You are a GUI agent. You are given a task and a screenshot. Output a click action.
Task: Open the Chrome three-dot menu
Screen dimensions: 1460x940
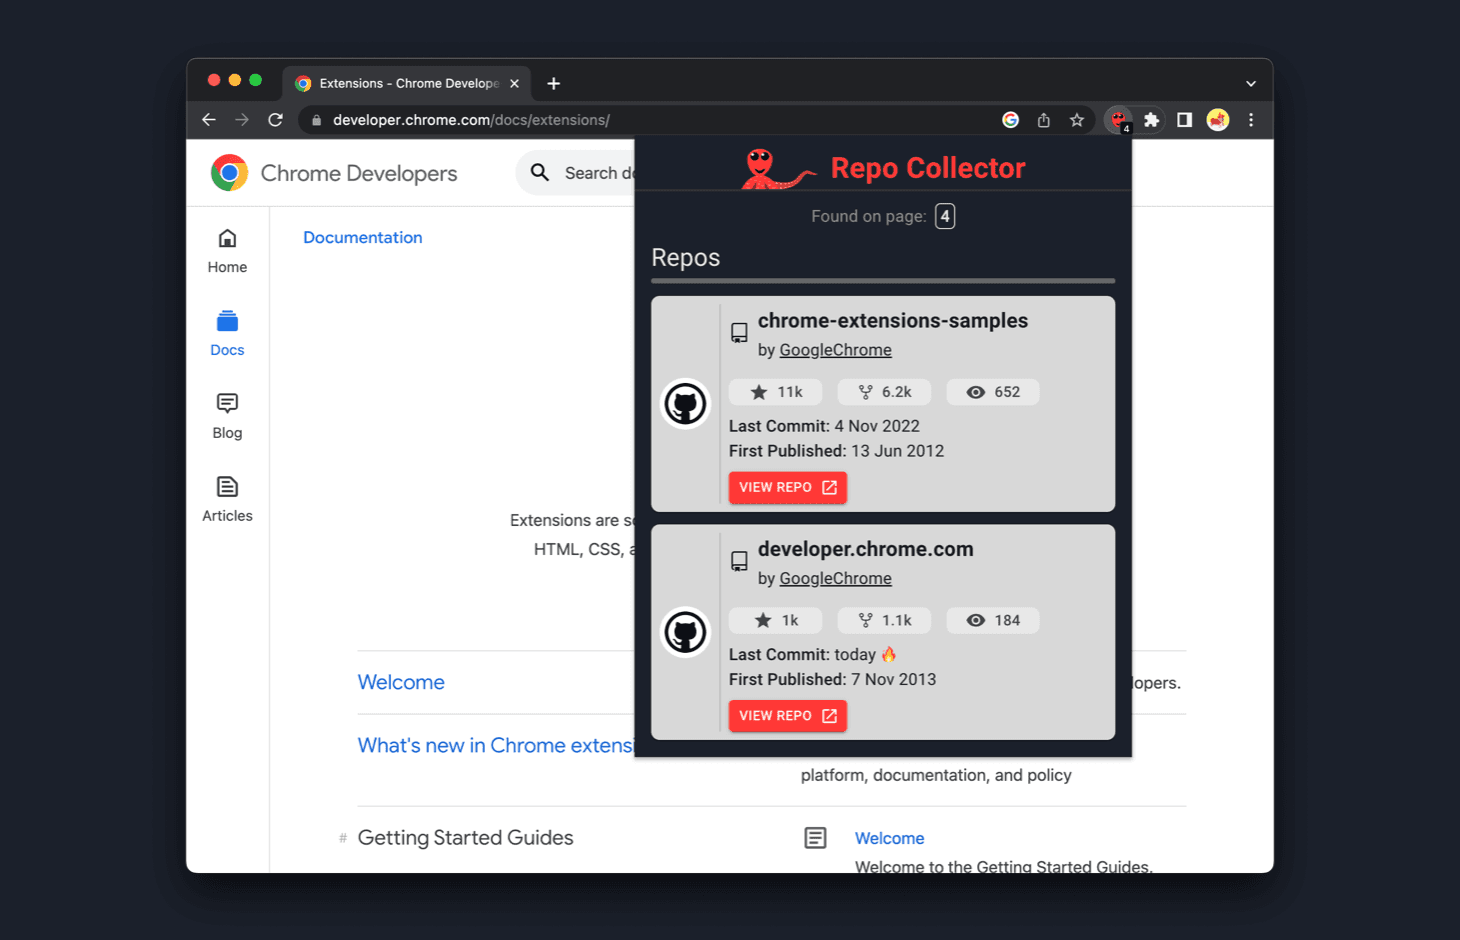tap(1251, 119)
